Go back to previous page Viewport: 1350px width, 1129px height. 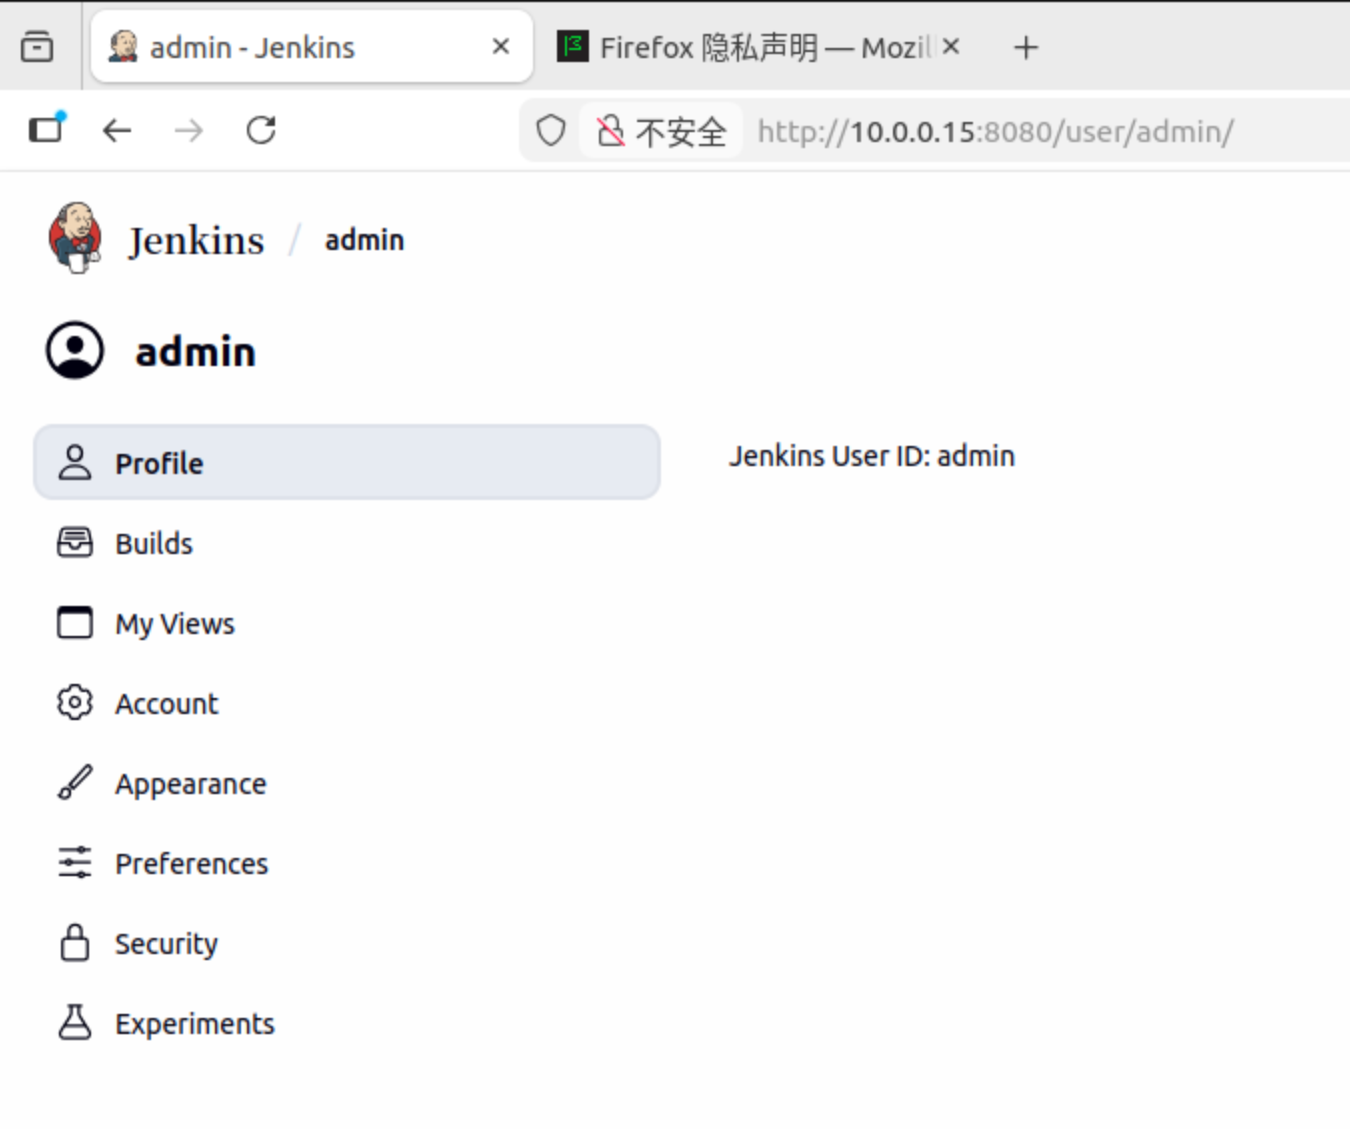tap(118, 130)
